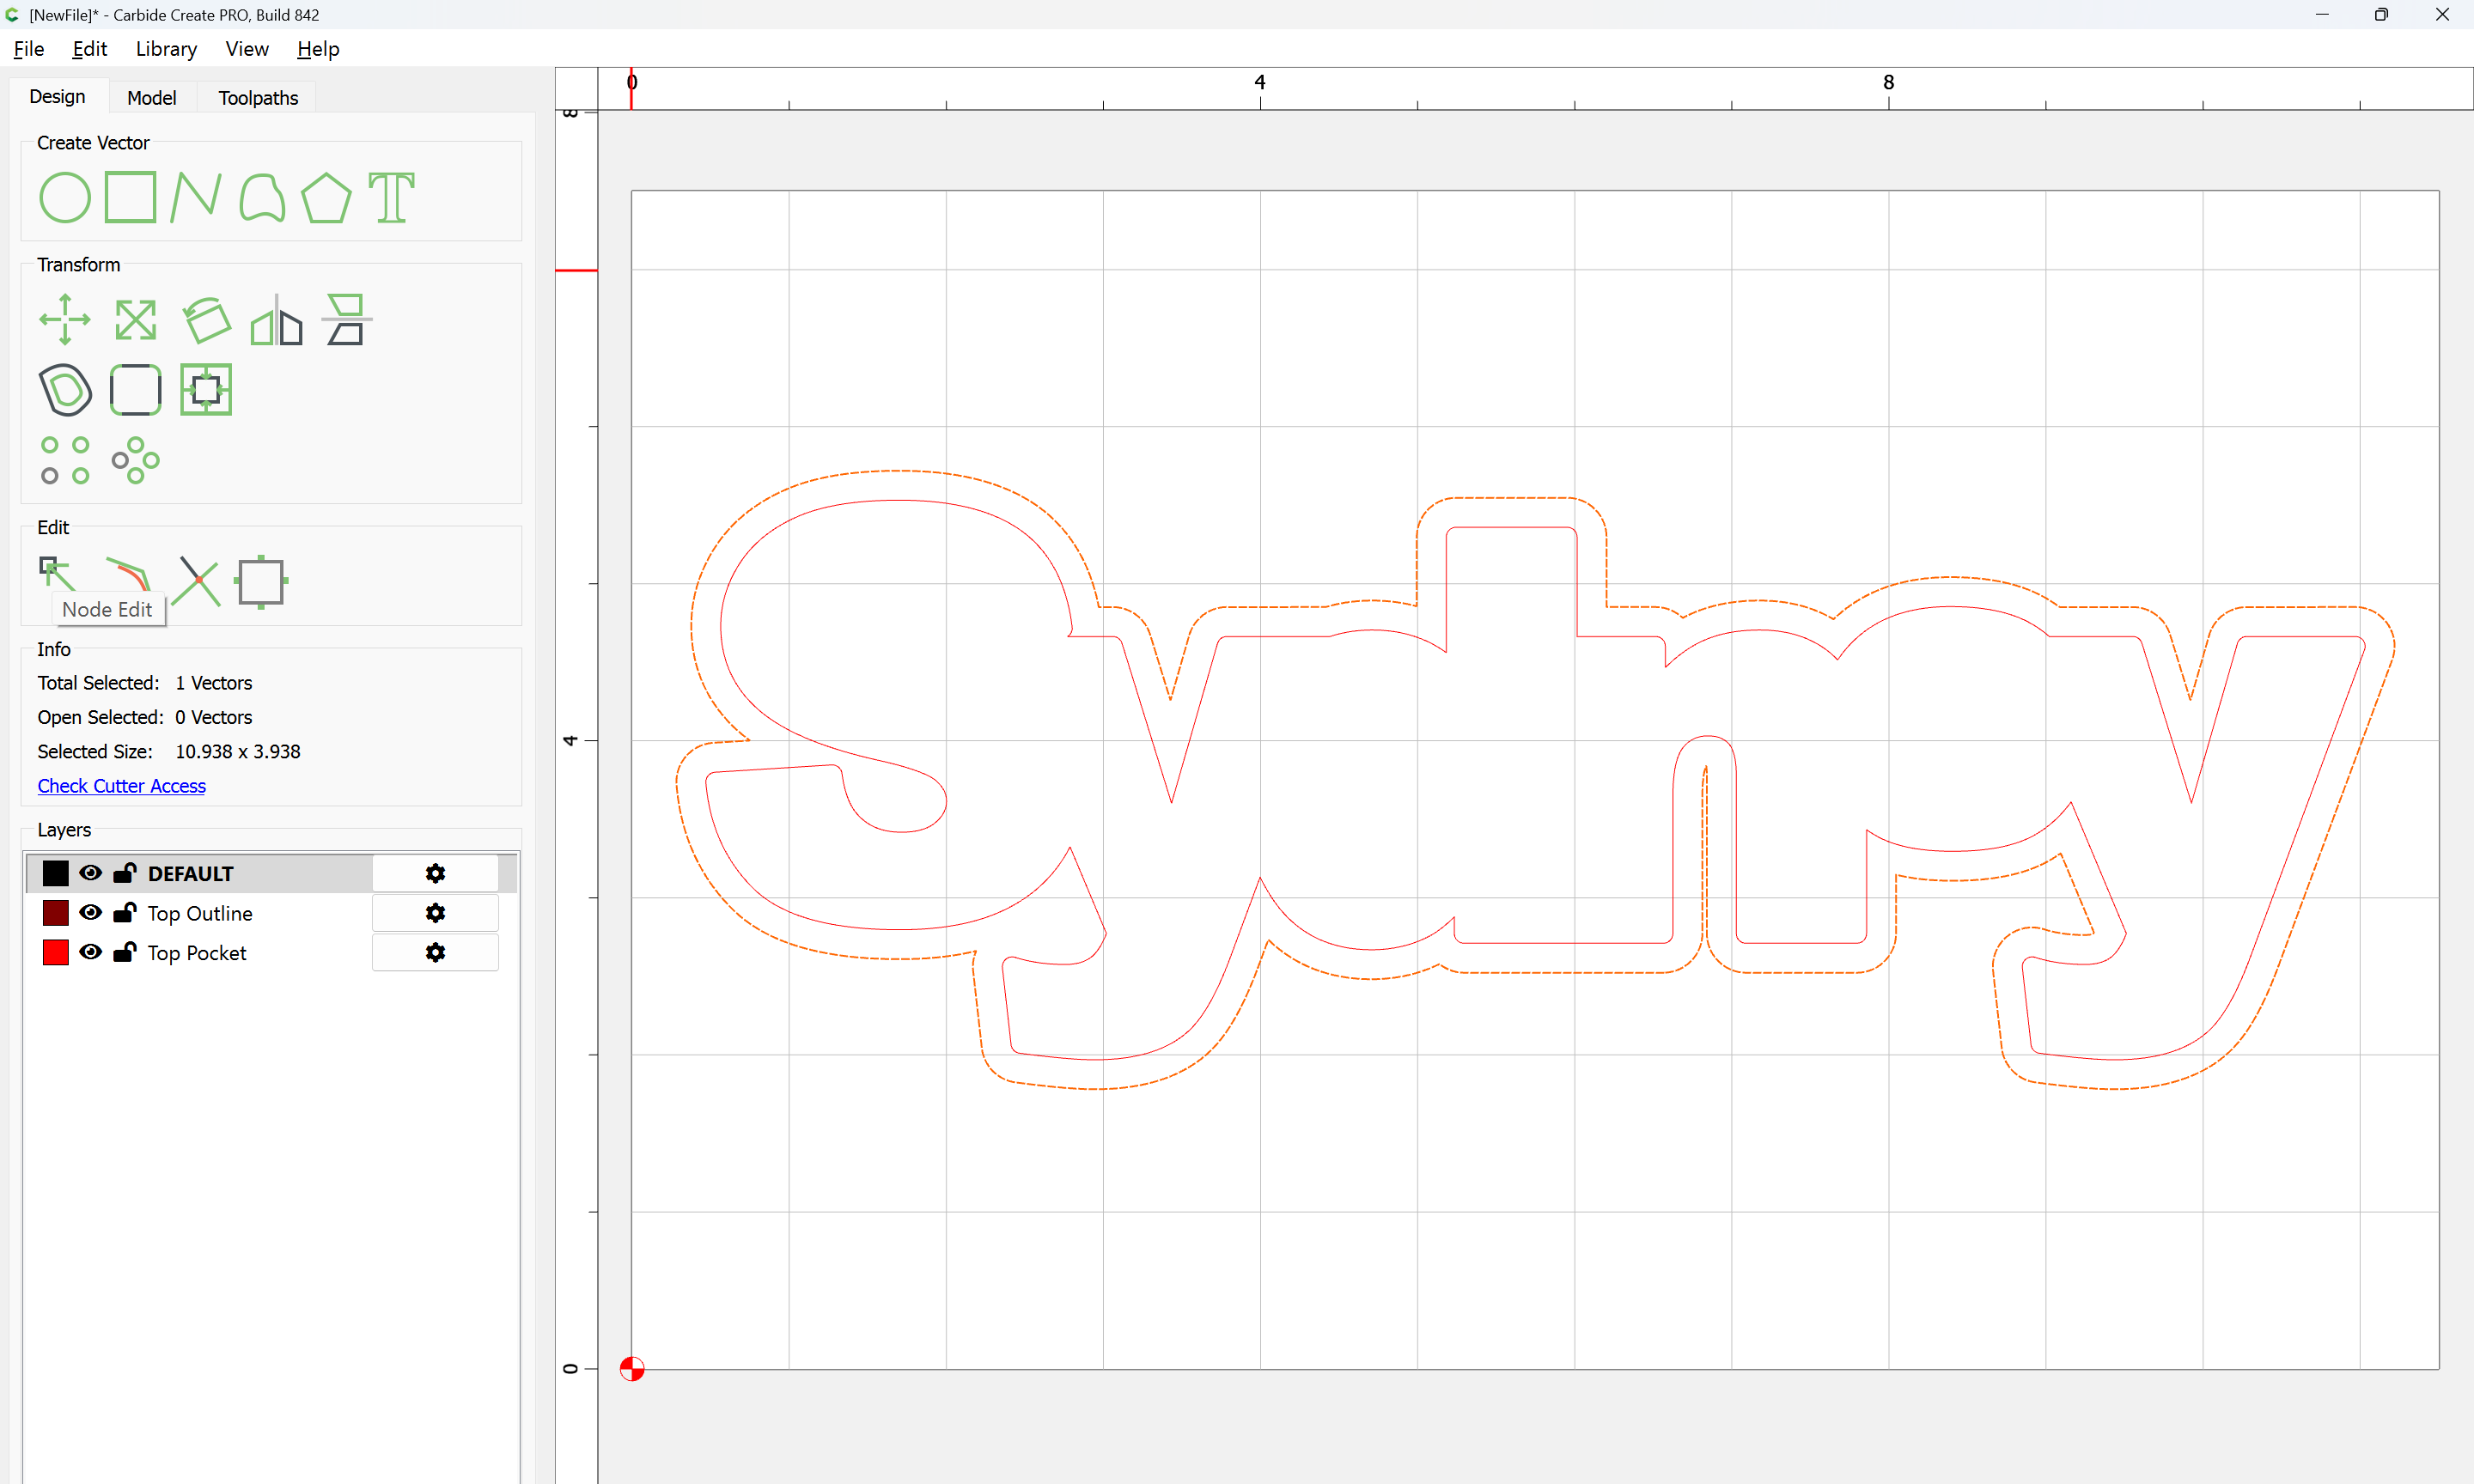Toggle visibility of Top Outline layer
This screenshot has width=2474, height=1484.
tap(91, 913)
